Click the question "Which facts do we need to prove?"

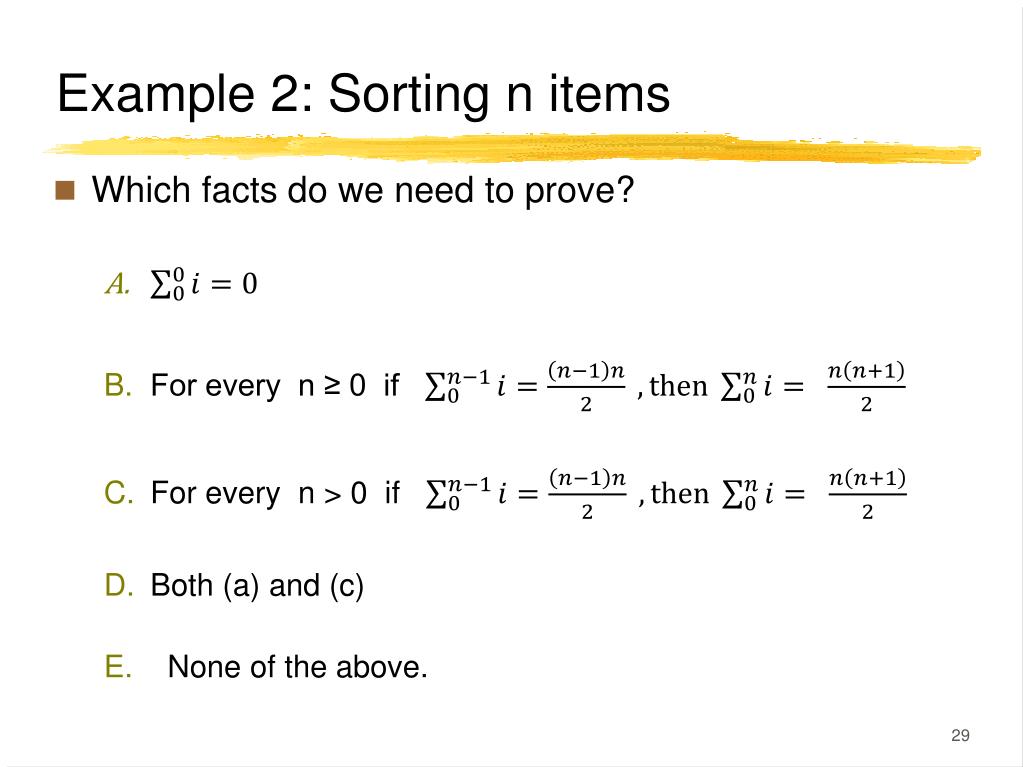[x=363, y=190]
